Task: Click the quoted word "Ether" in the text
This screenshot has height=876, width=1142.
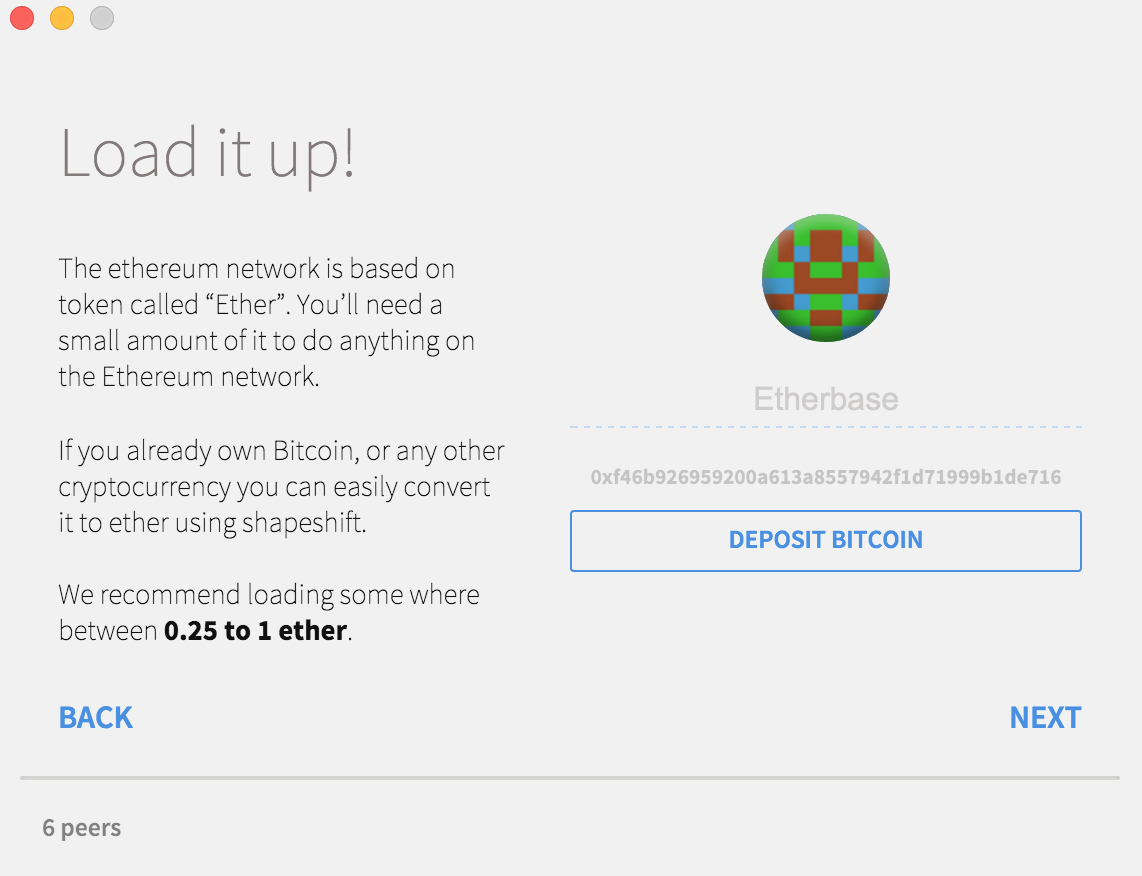Action: click(248, 304)
